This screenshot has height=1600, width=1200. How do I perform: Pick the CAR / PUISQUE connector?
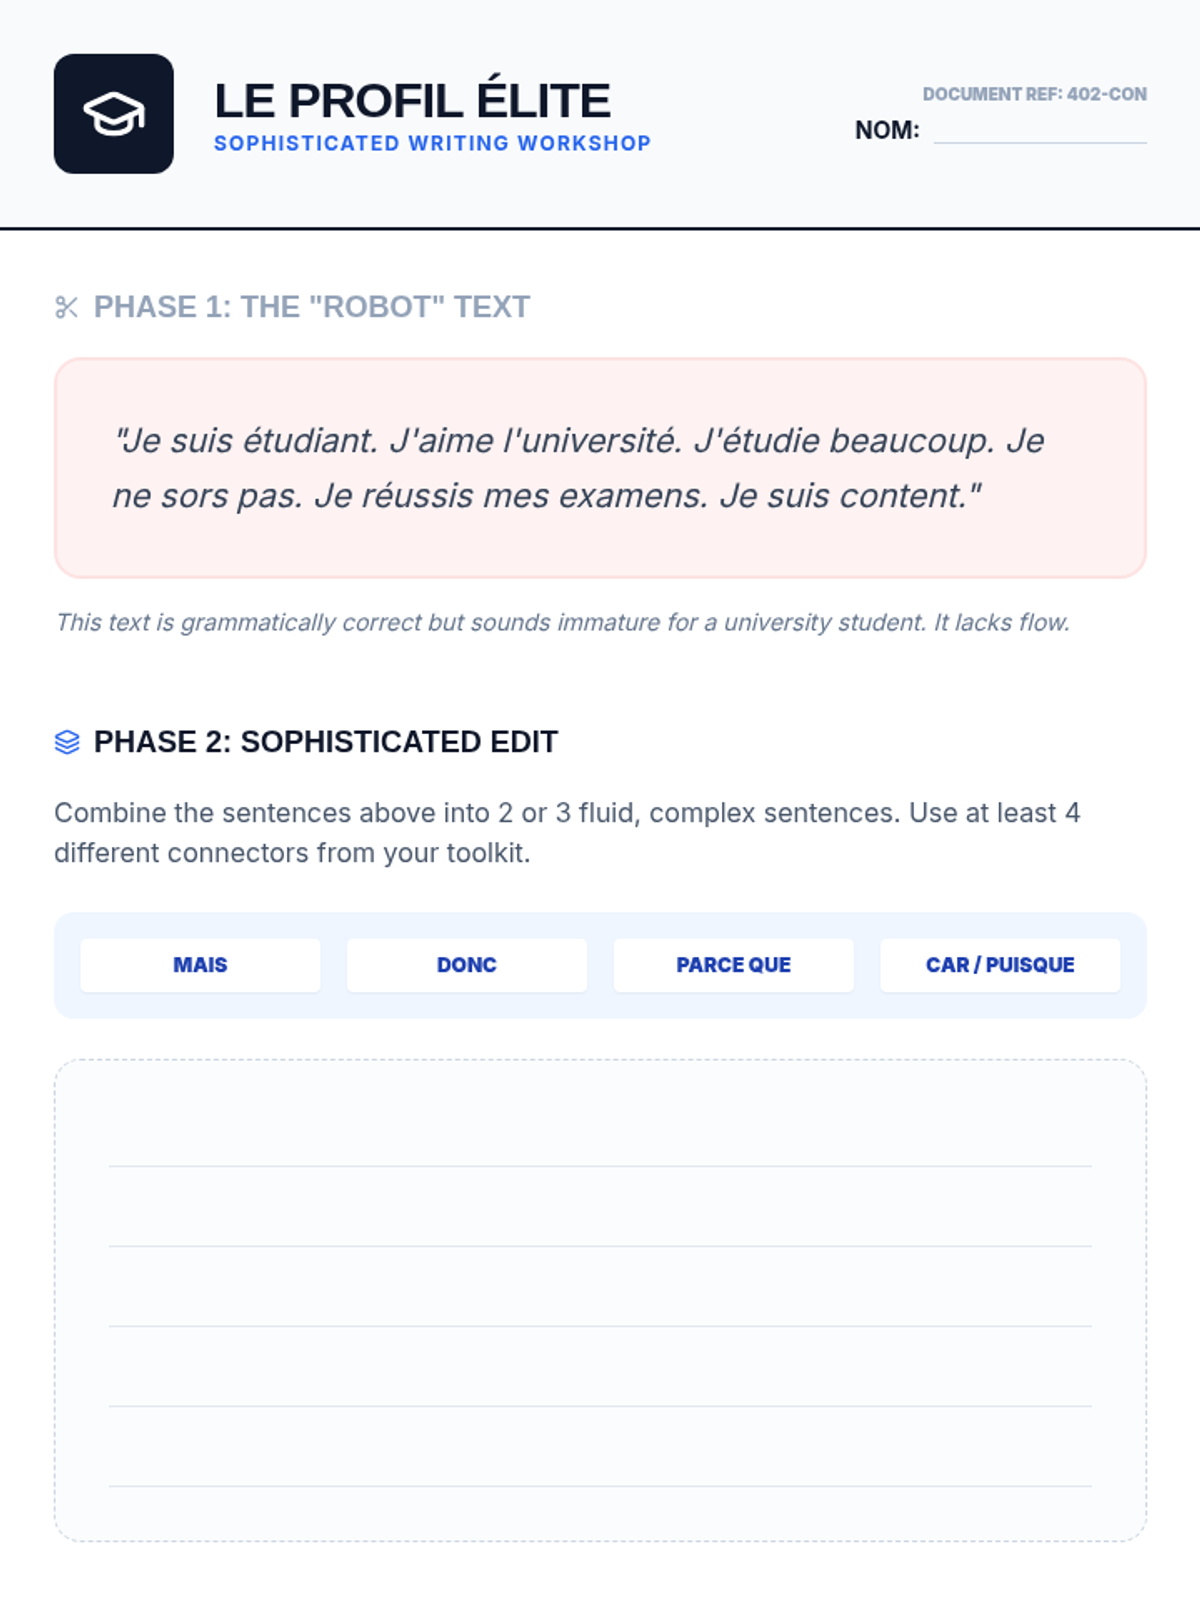click(x=1000, y=965)
